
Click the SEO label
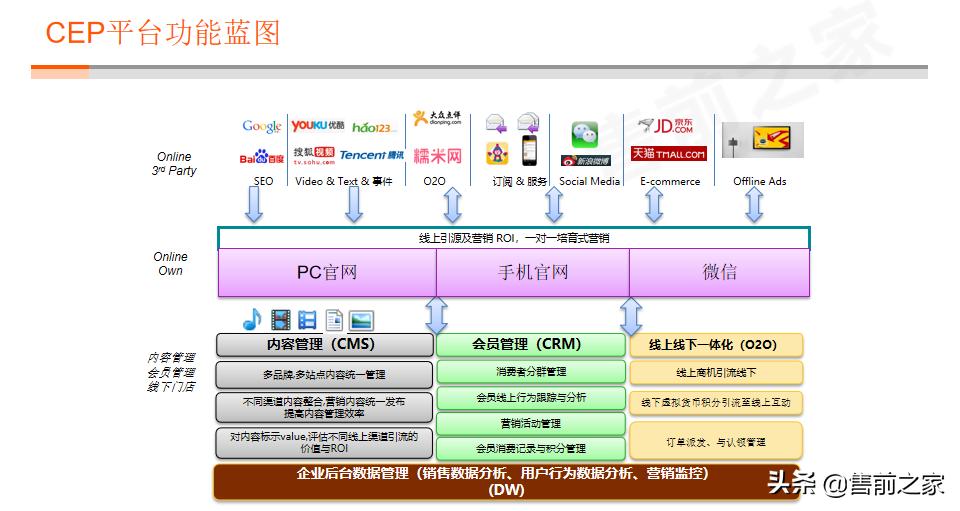[x=263, y=181]
